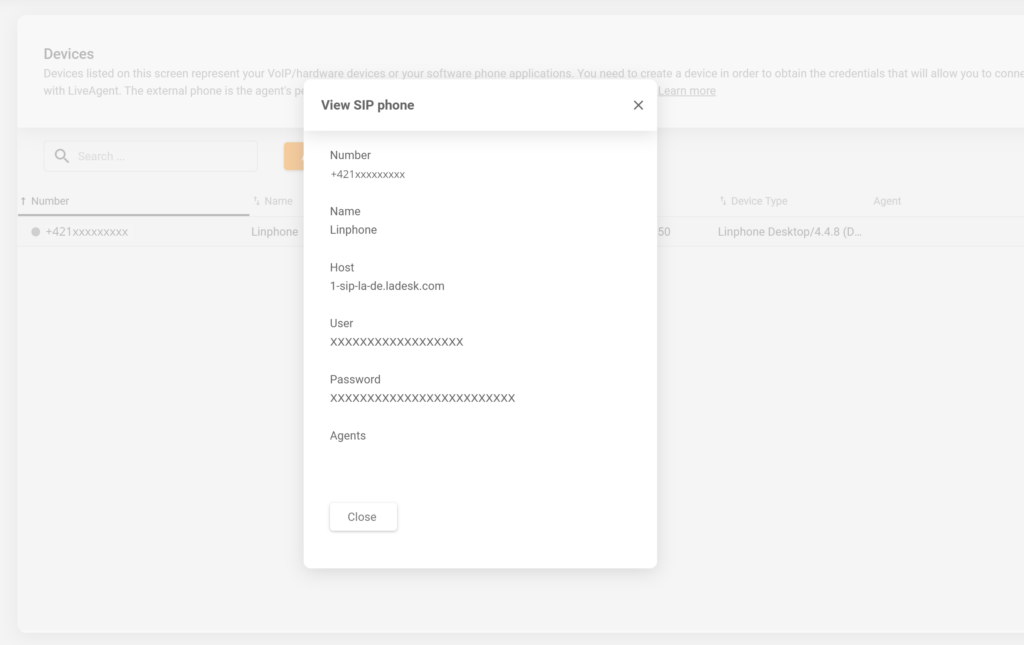
Task: Click the Linphone name cell in the table
Action: (274, 231)
